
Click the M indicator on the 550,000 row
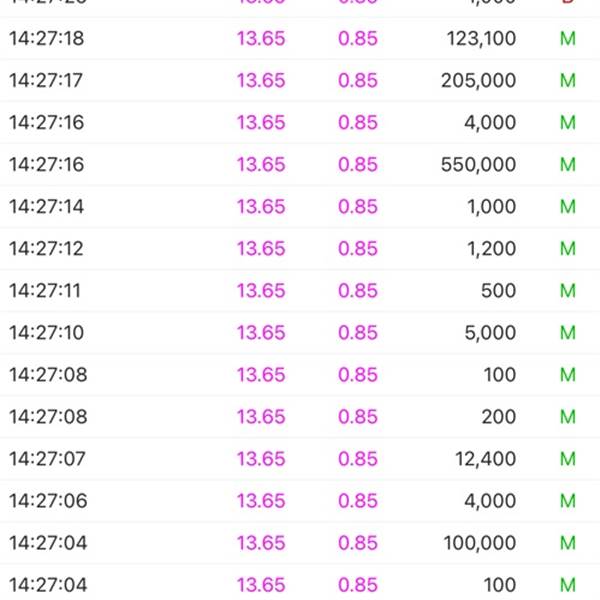point(568,165)
